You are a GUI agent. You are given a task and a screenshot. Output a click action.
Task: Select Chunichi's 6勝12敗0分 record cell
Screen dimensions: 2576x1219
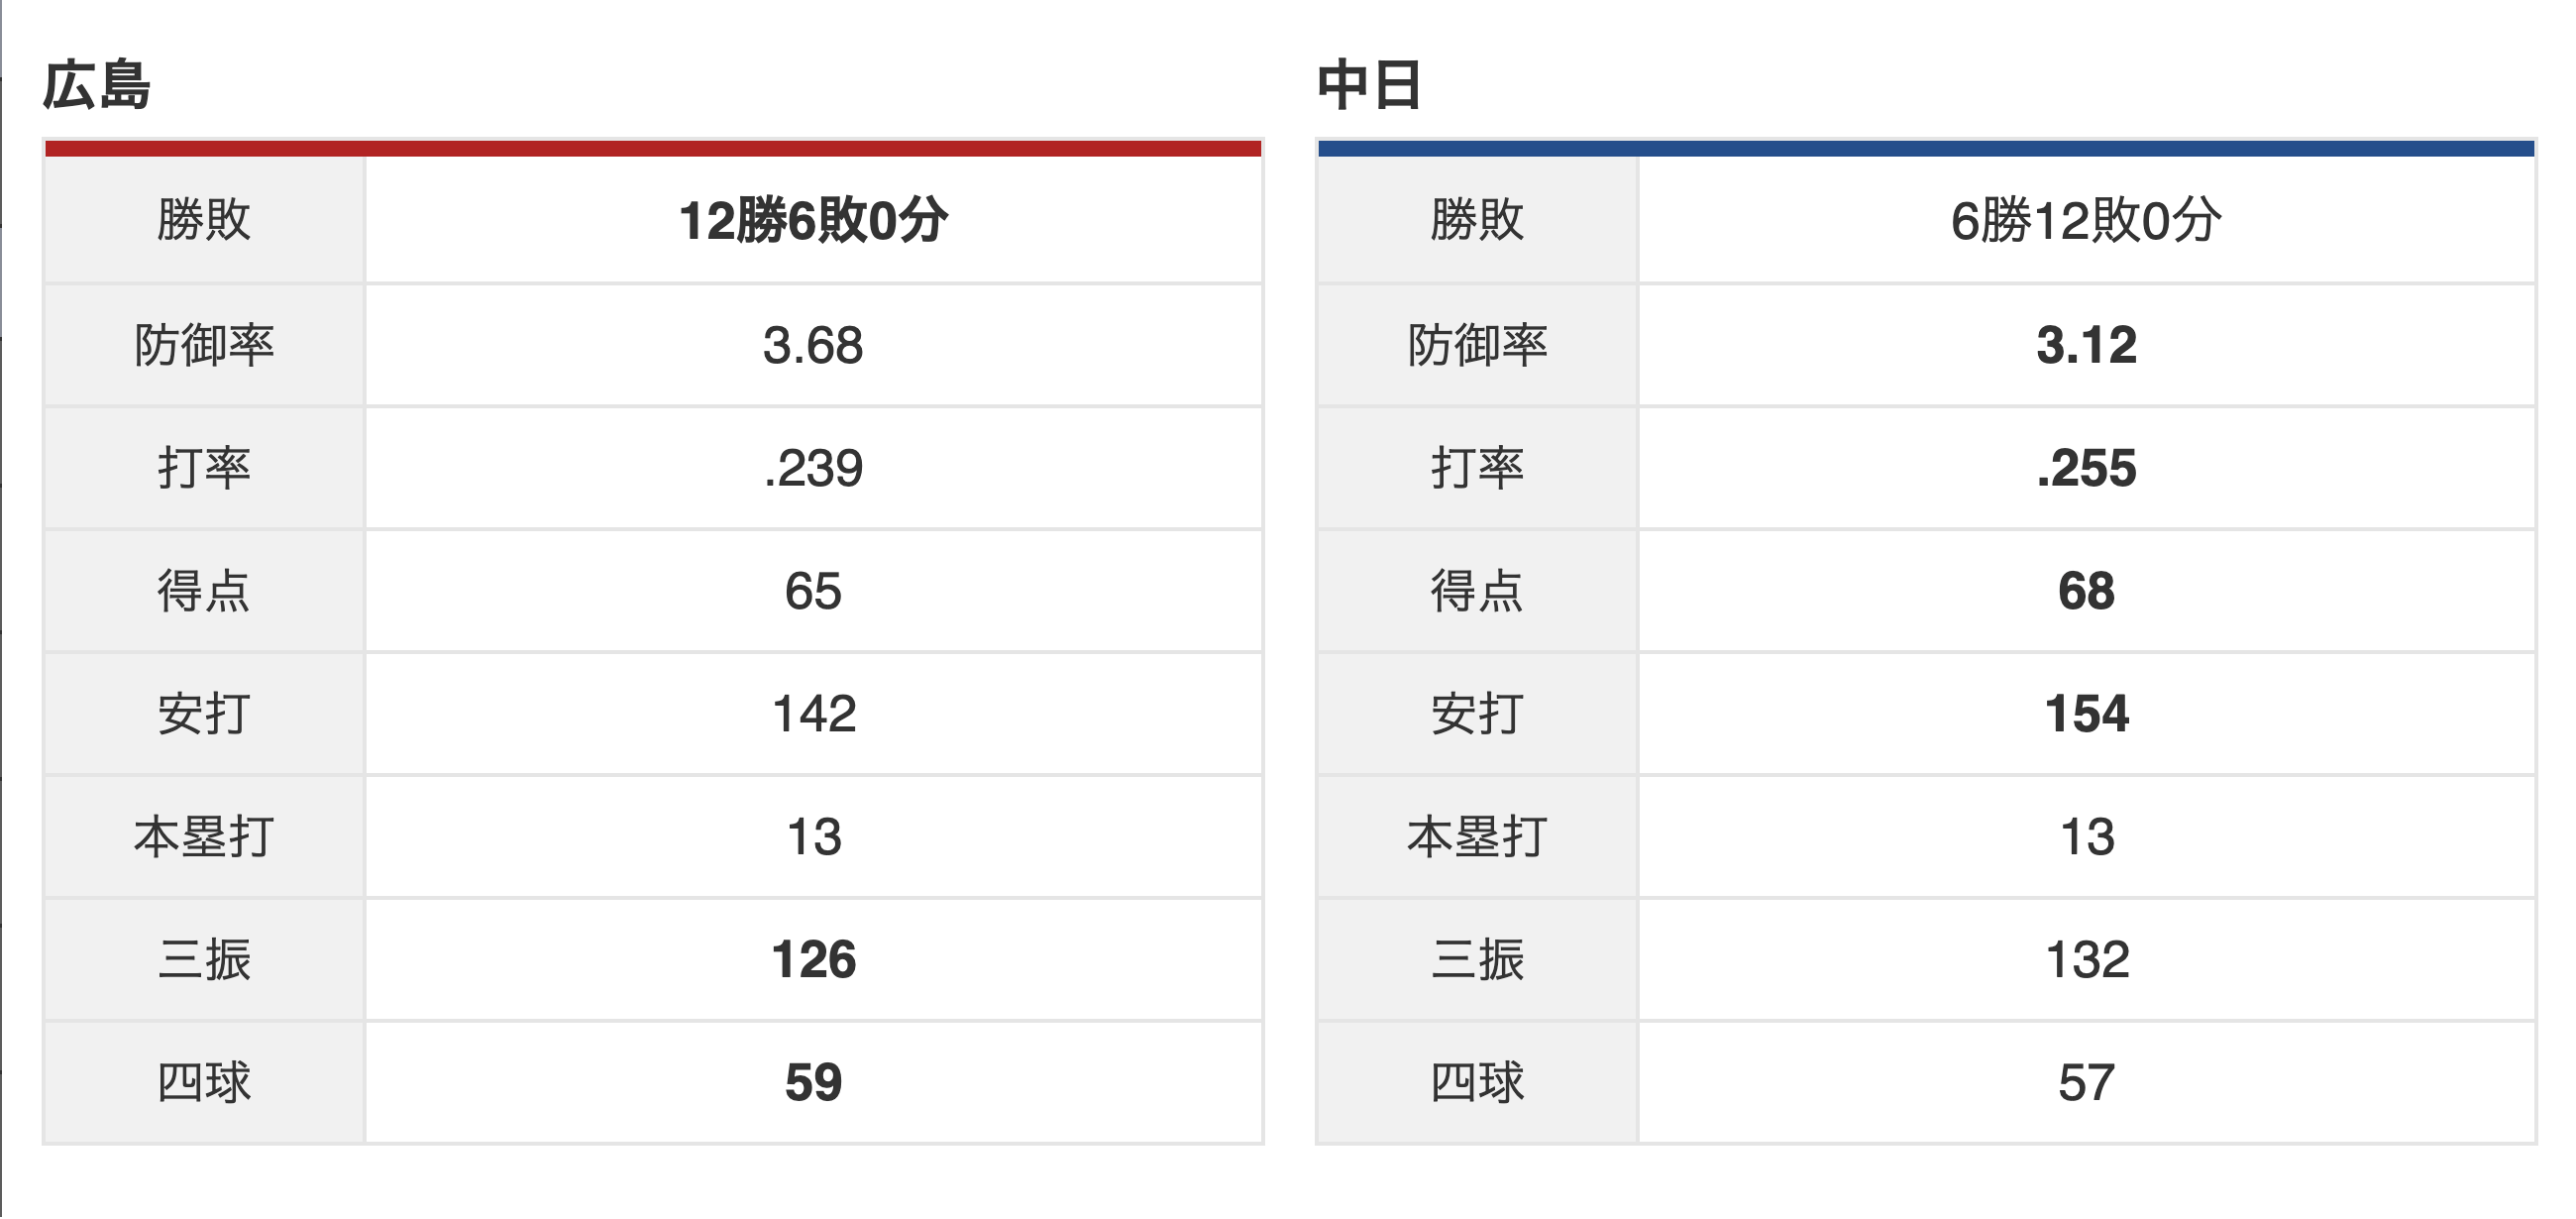(2086, 220)
